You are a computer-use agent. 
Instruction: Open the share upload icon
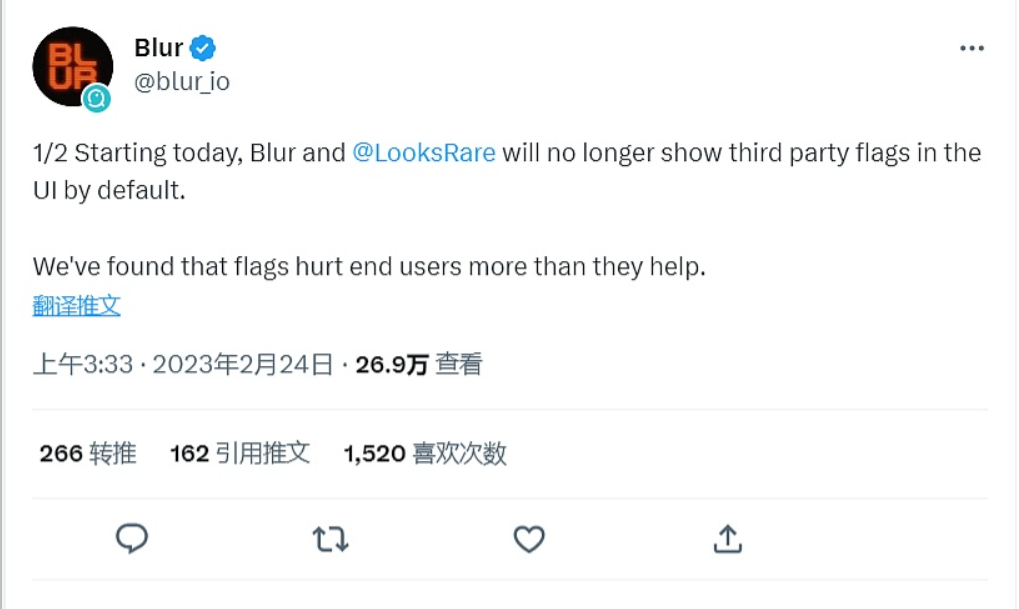[727, 539]
